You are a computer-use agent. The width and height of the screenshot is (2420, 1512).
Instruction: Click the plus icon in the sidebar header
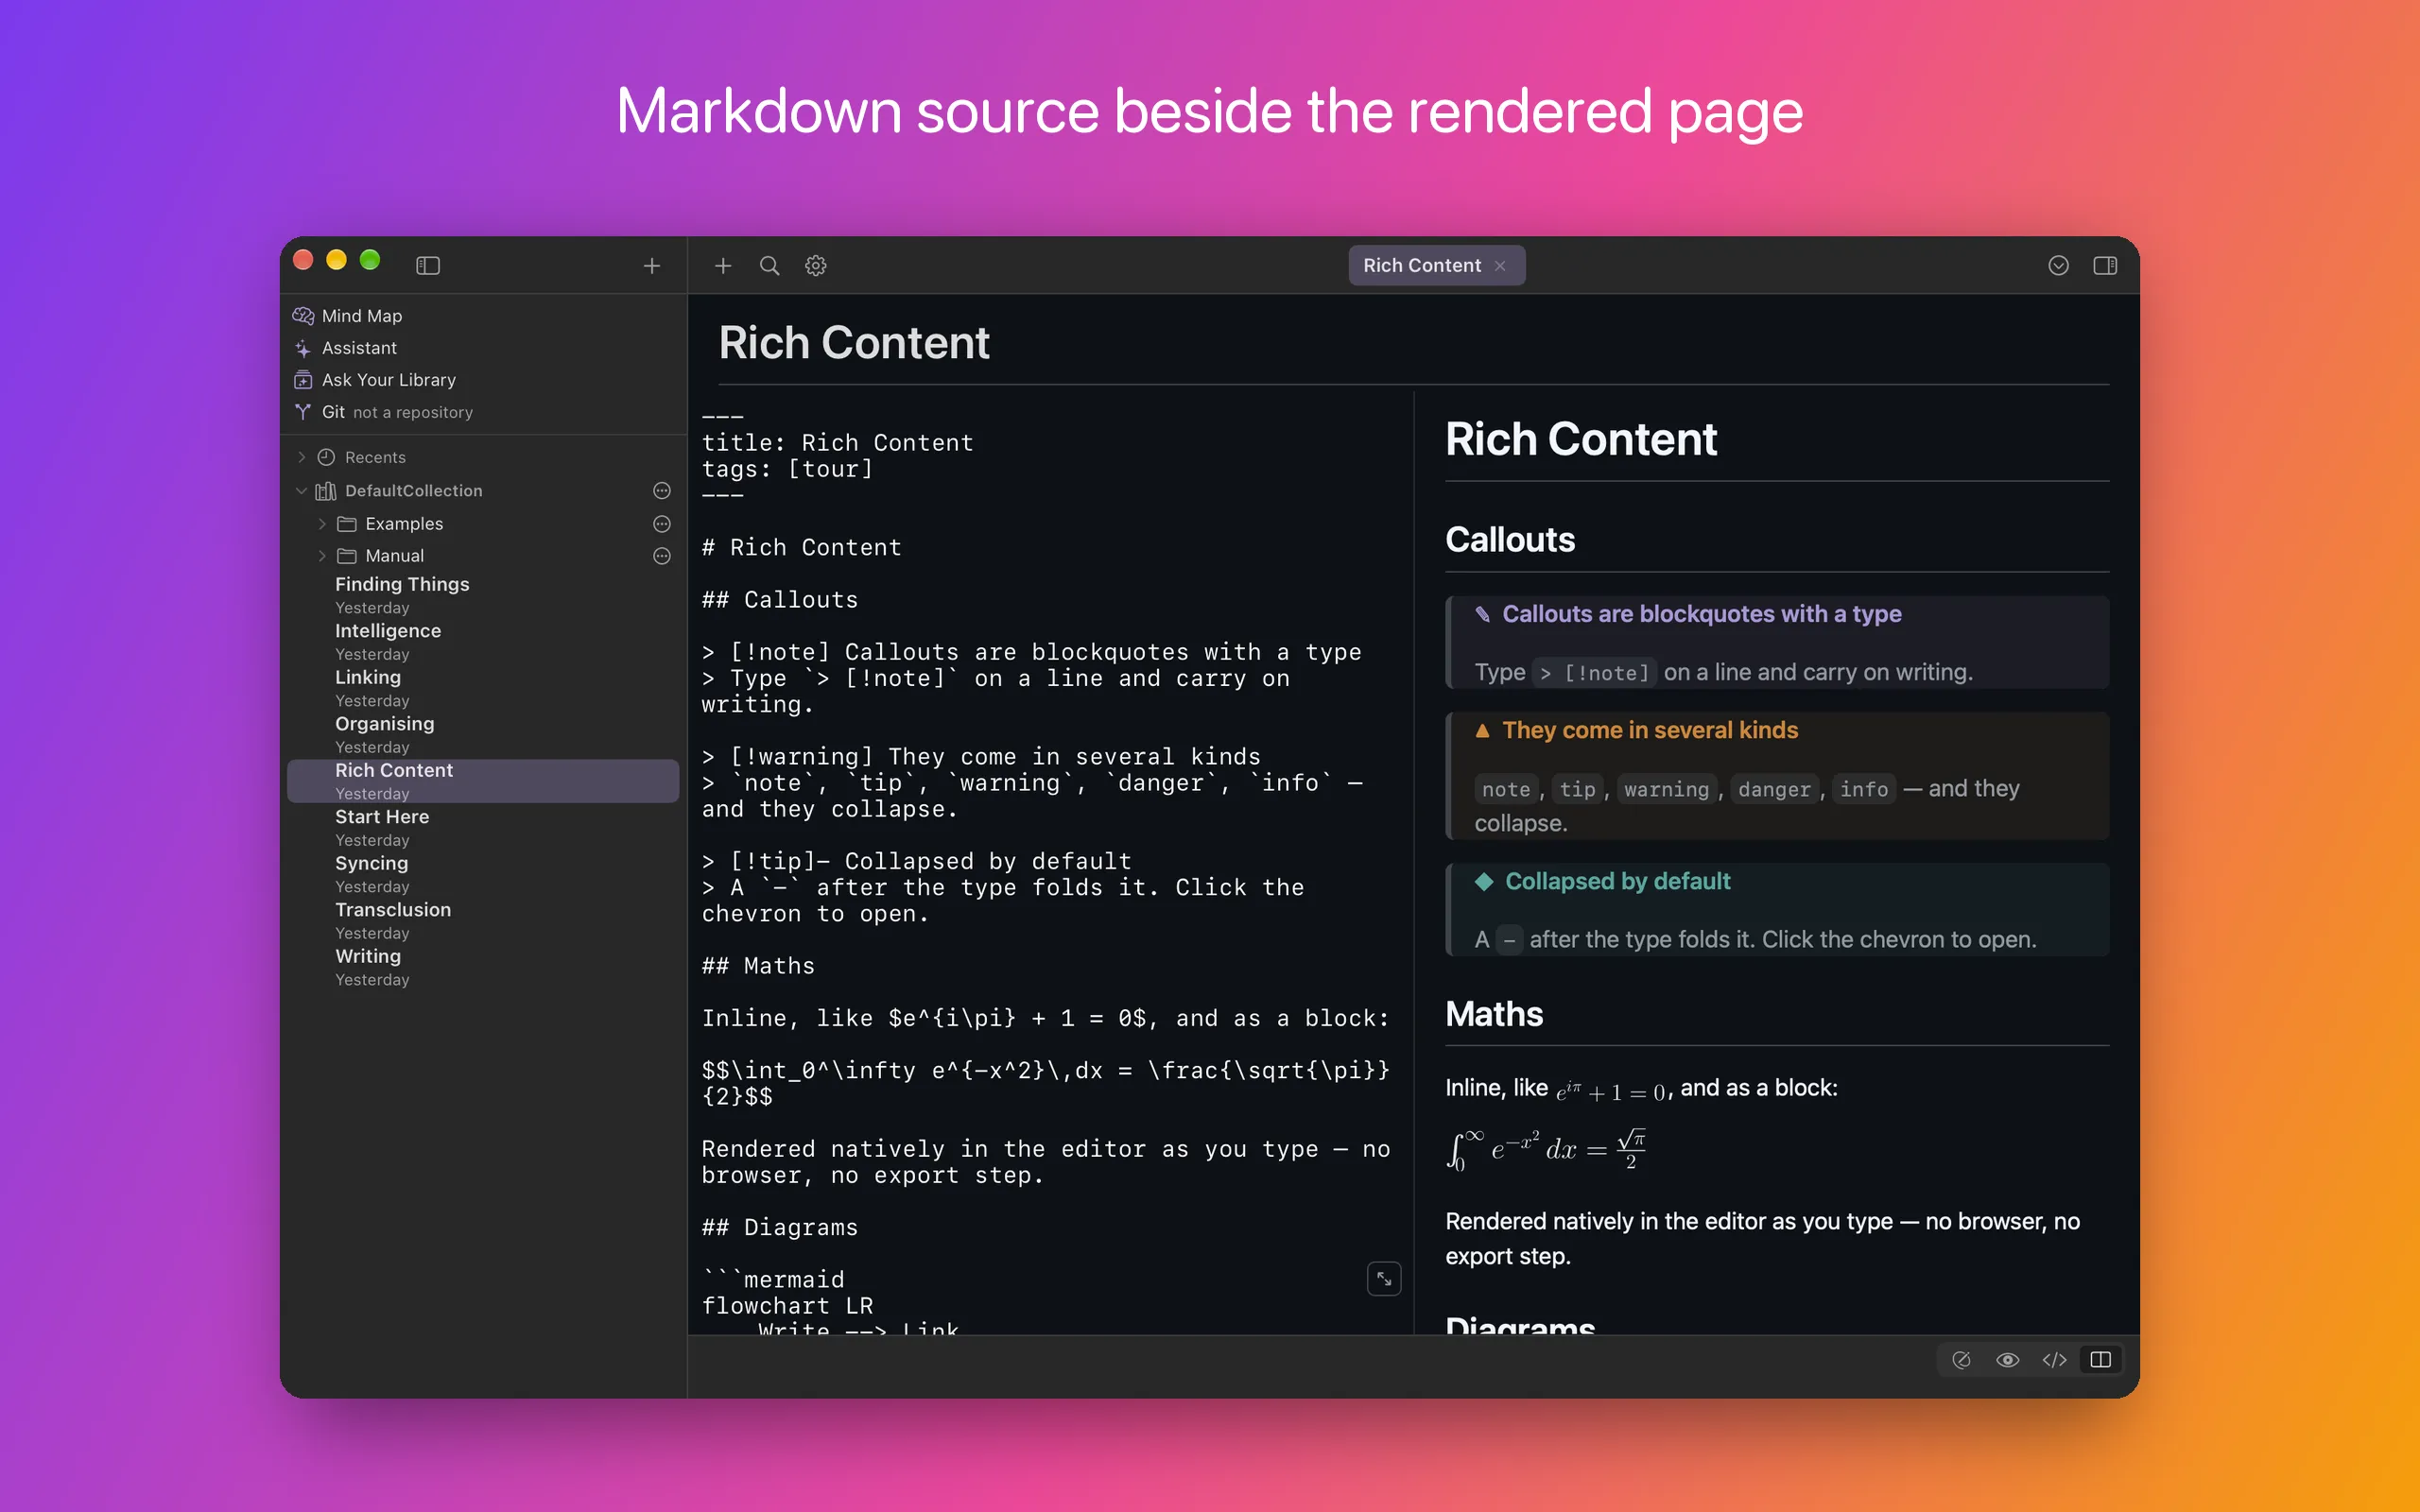tap(652, 265)
